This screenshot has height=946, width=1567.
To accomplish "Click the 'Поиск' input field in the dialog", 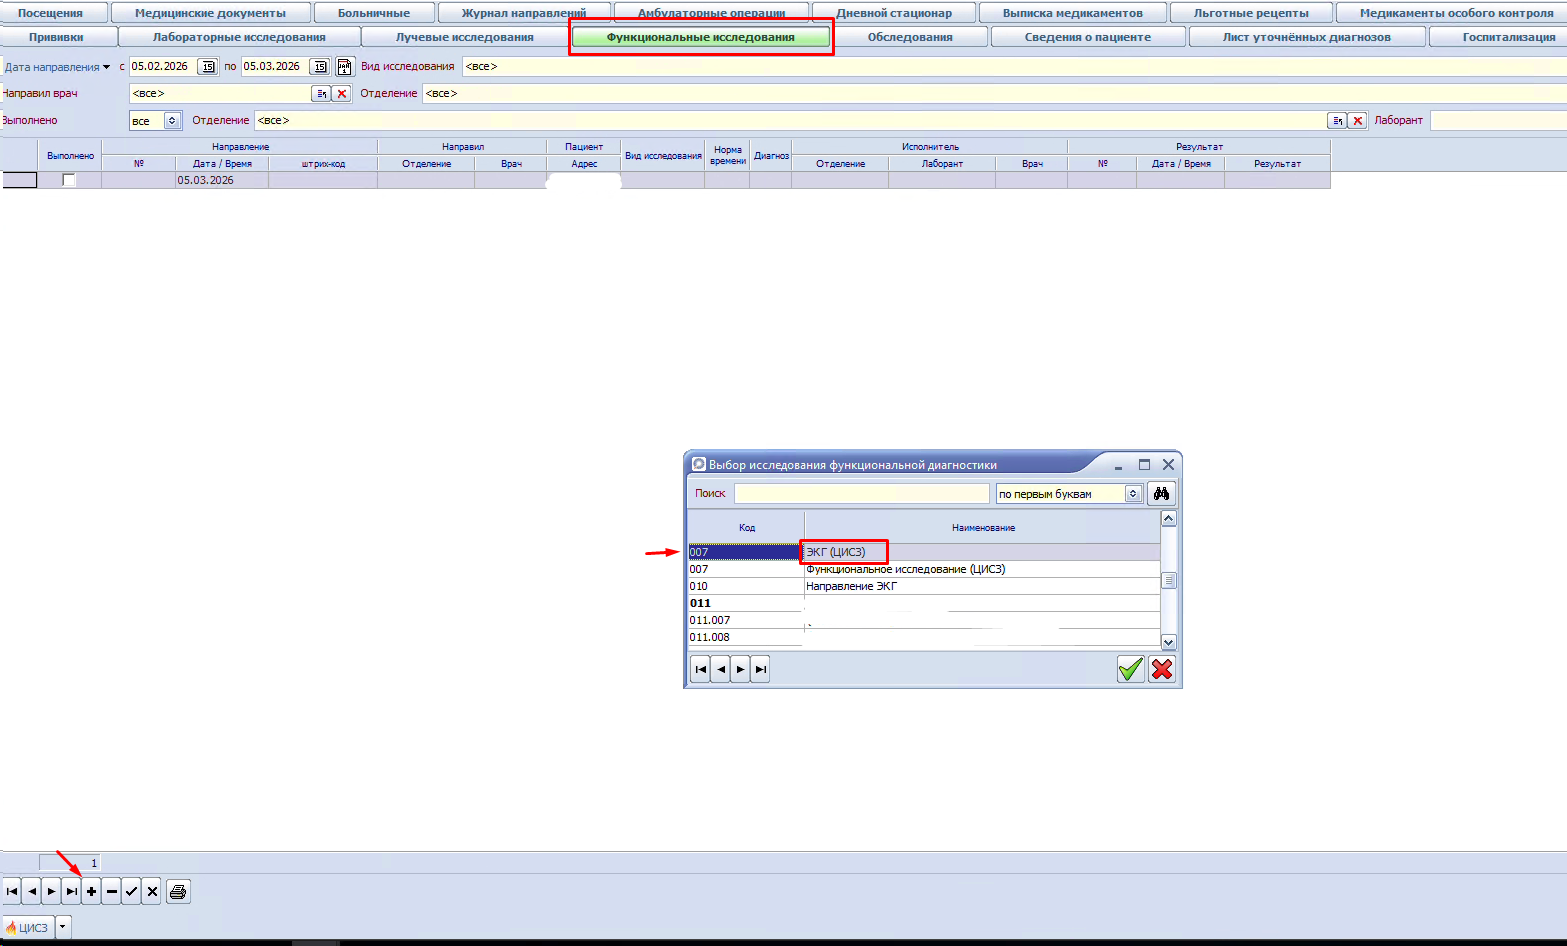I will 861,494.
